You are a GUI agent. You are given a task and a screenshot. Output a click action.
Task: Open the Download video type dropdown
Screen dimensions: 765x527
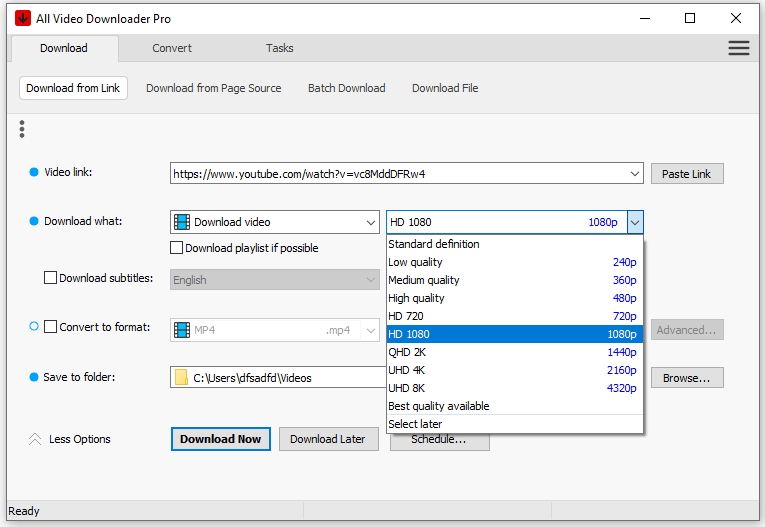tap(371, 222)
